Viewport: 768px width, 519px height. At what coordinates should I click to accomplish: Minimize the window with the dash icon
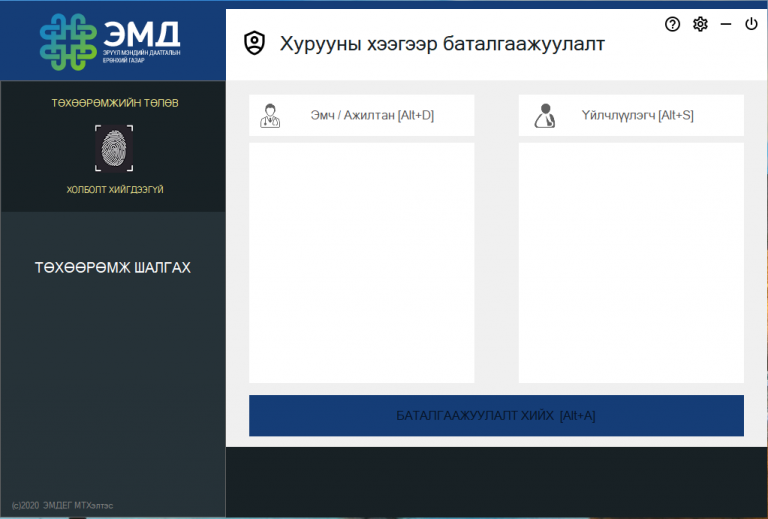click(x=726, y=24)
